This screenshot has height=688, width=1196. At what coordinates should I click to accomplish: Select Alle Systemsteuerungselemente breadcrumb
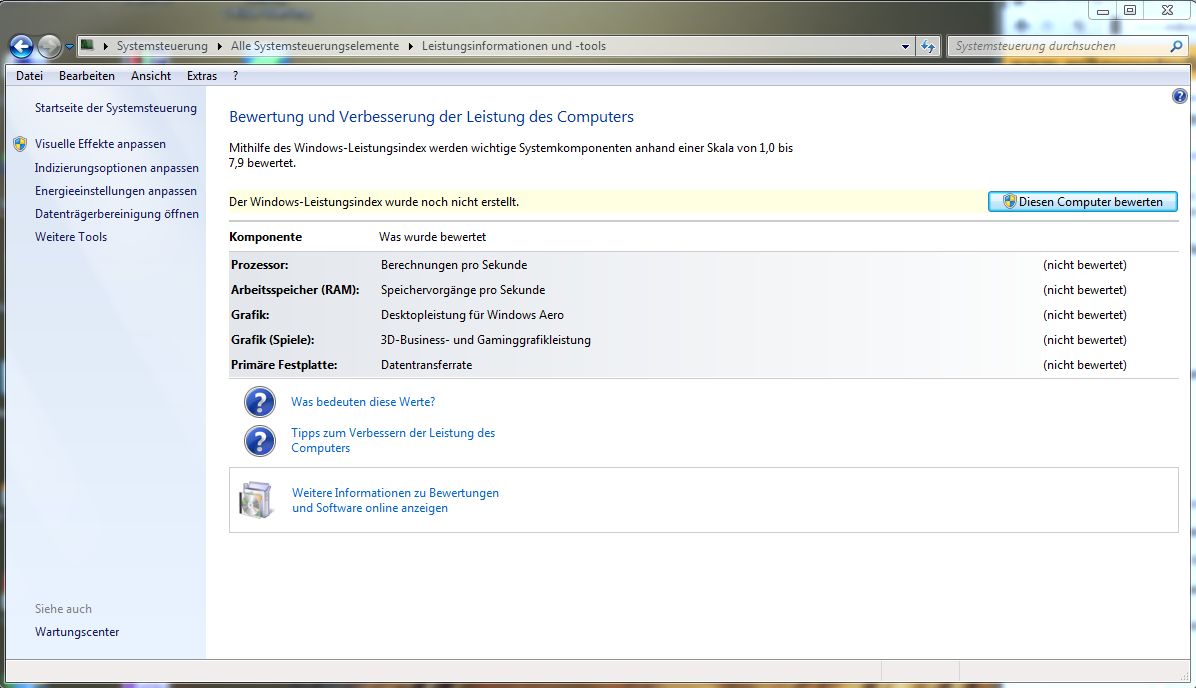pyautogui.click(x=315, y=46)
